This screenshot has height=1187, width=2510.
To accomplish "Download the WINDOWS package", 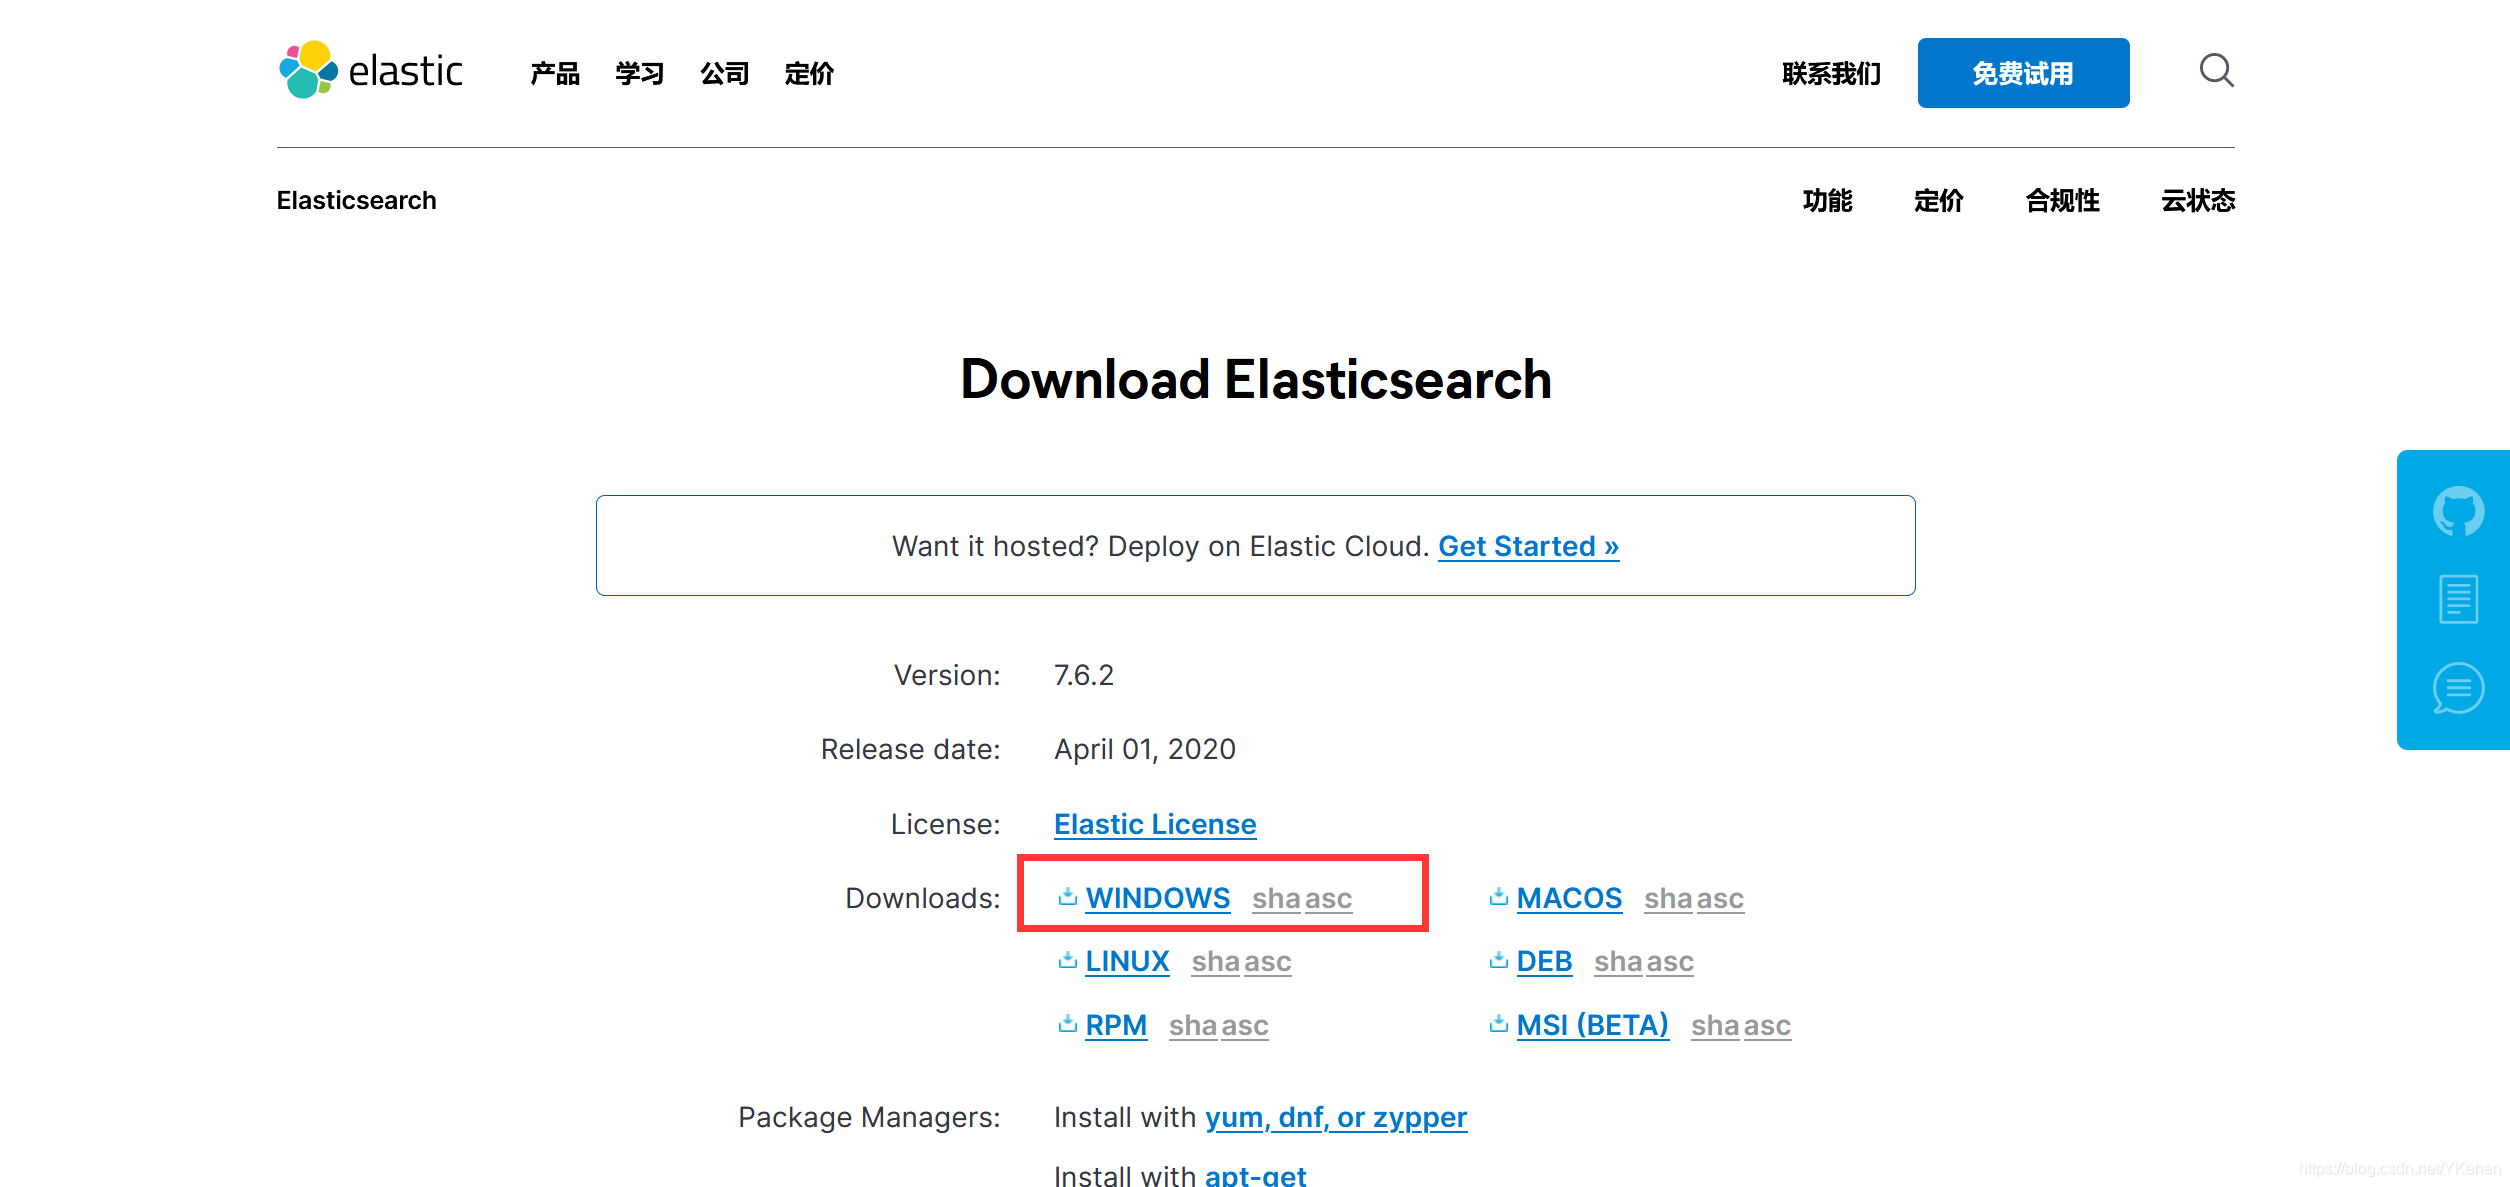I will tap(1158, 898).
